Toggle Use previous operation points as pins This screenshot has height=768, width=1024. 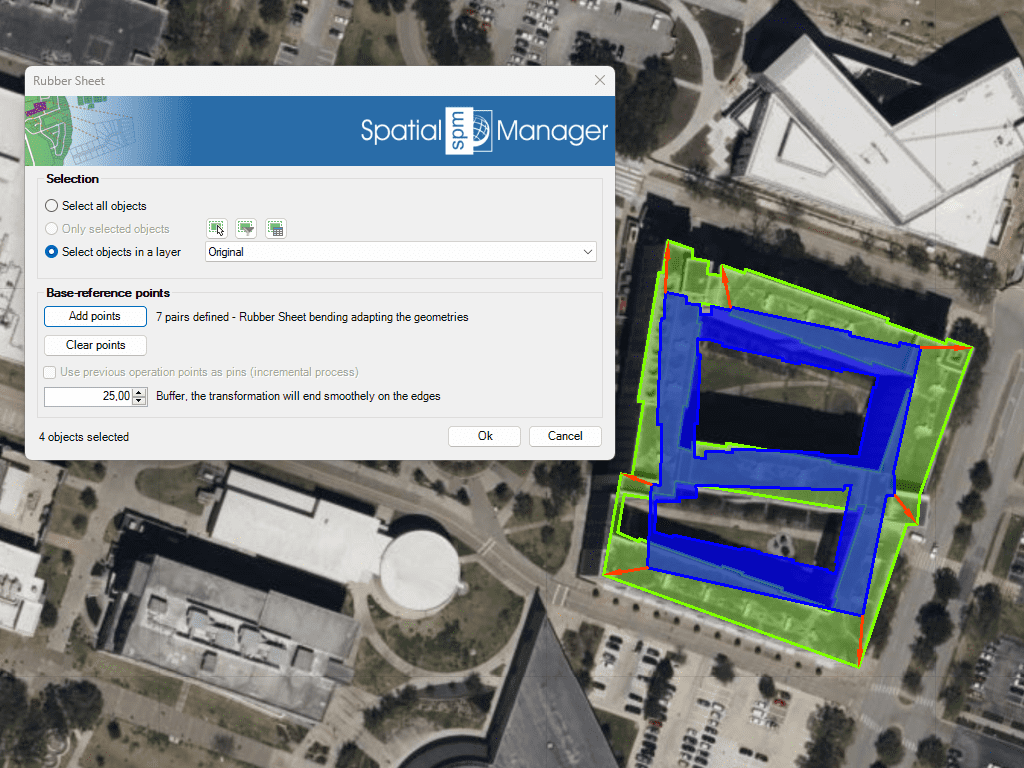[50, 372]
